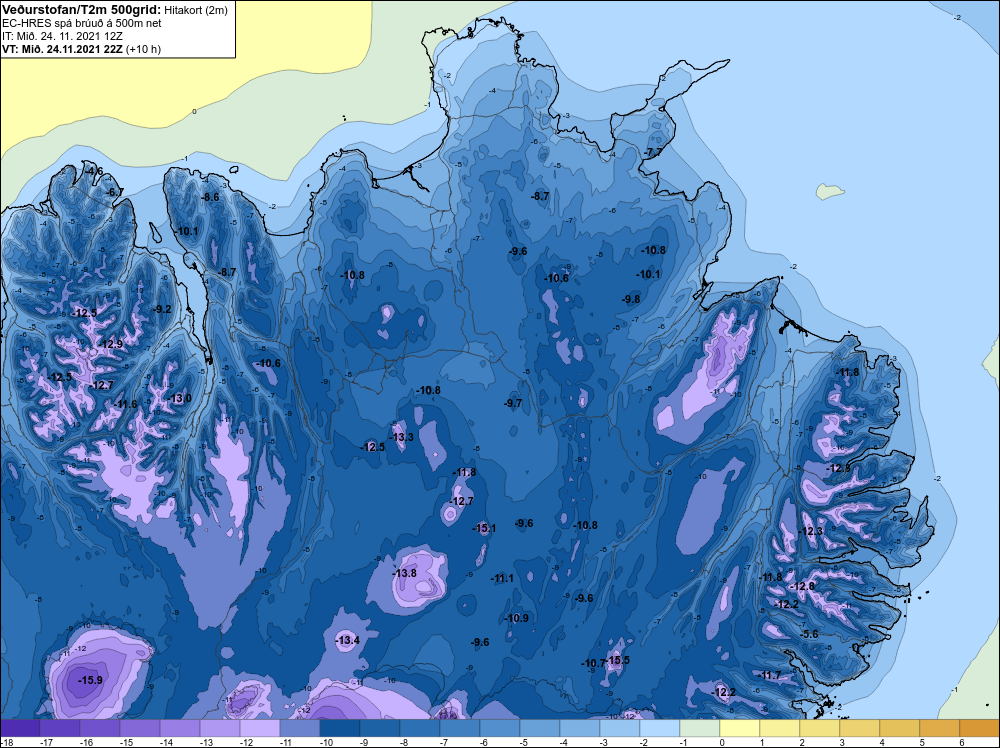The height and width of the screenshot is (748, 1000).
Task: Select the -15.1 temperature reading
Action: [x=484, y=528]
